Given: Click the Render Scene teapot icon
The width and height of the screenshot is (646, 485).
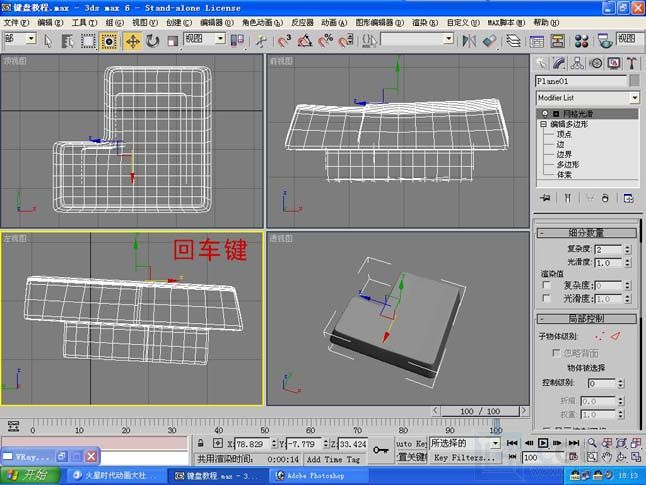Looking at the screenshot, I should 605,41.
